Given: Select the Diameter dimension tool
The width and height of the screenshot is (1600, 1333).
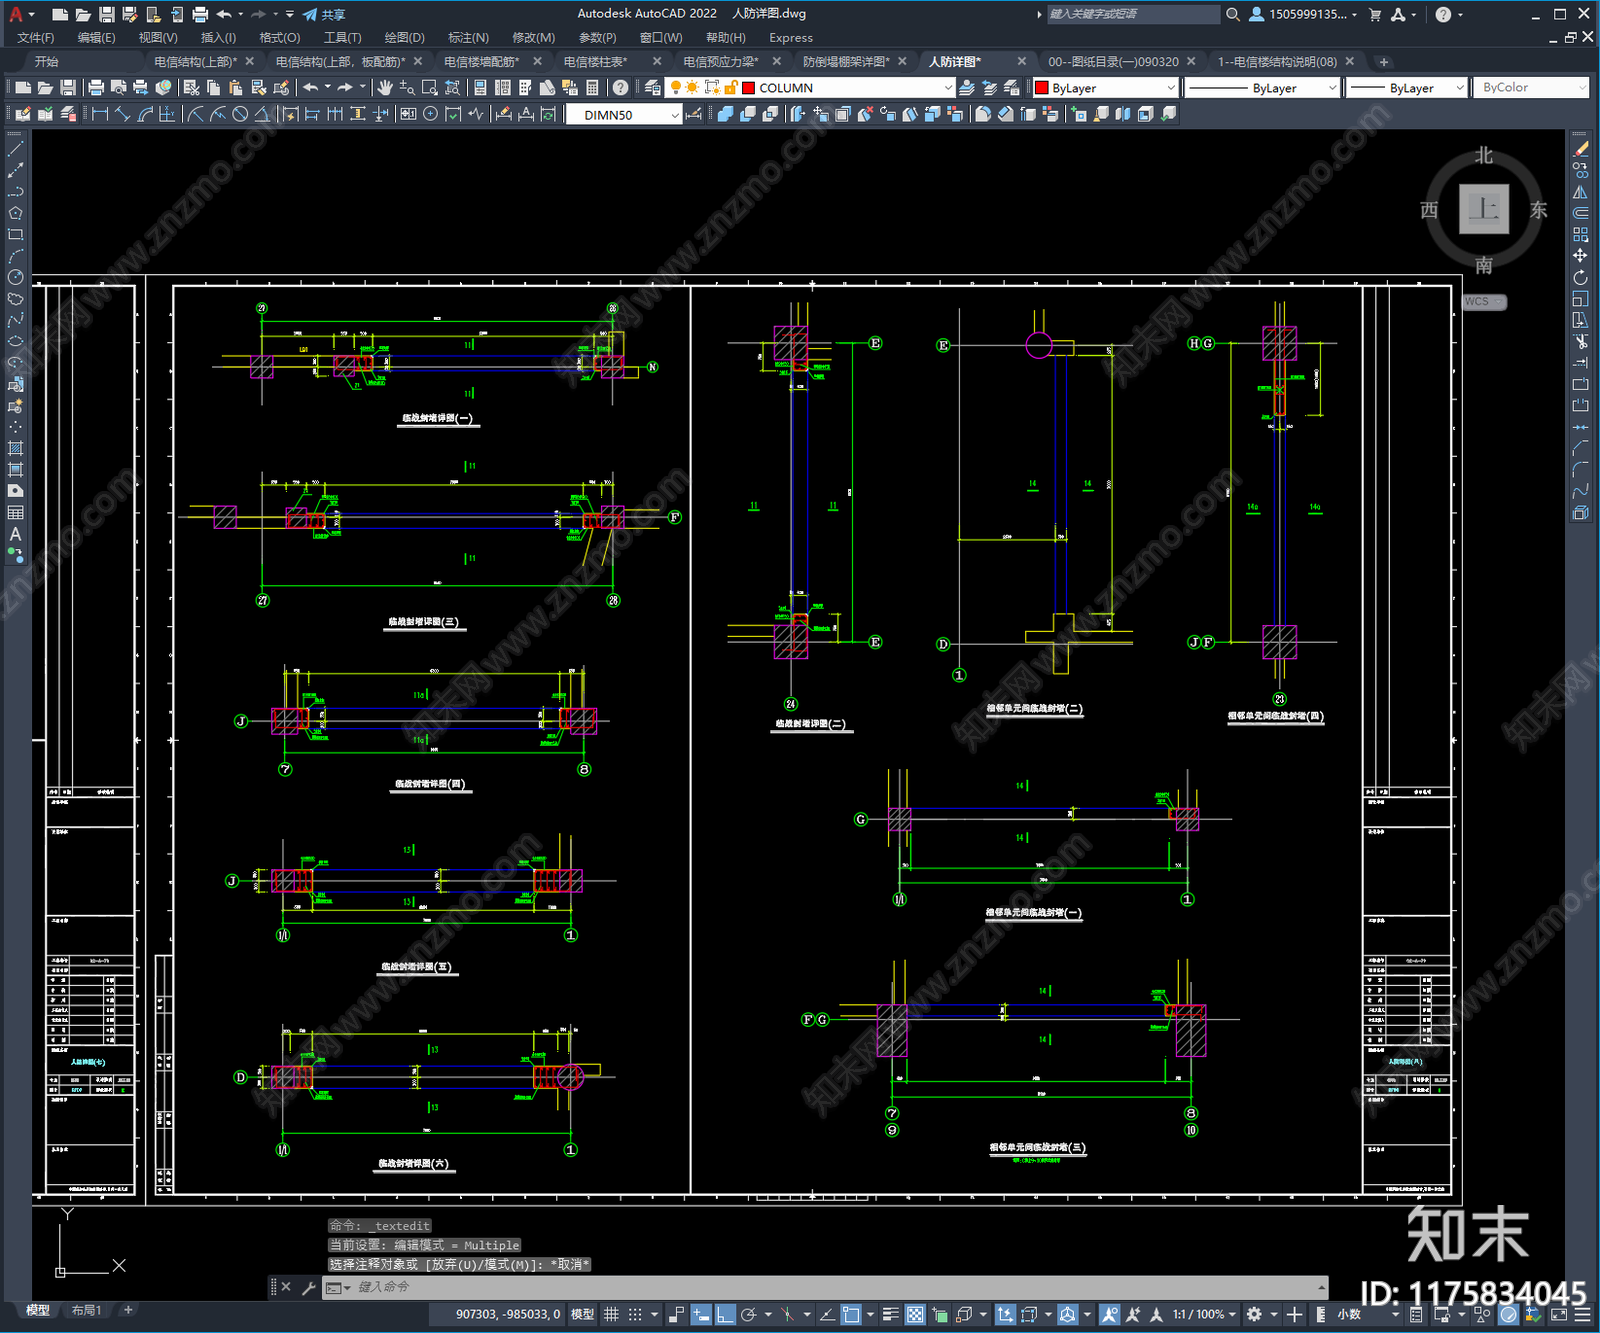Looking at the screenshot, I should [x=240, y=114].
